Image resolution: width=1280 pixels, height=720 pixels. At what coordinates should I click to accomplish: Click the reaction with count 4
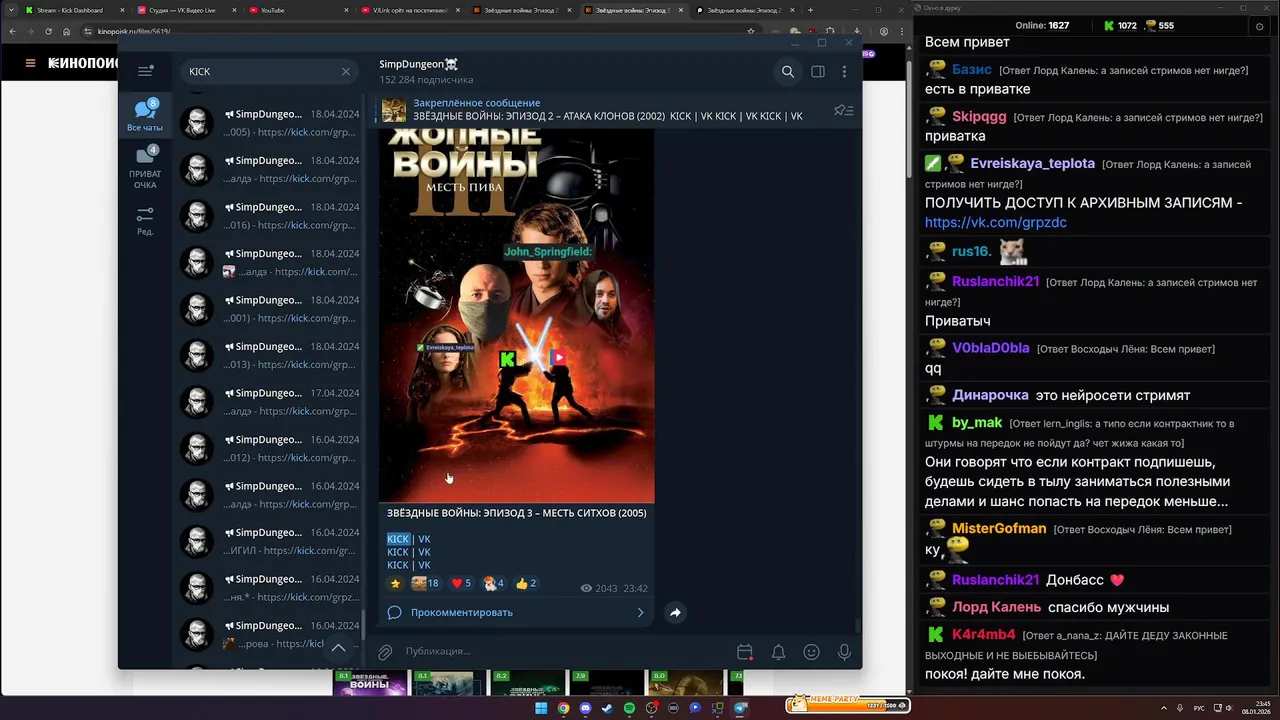point(493,583)
